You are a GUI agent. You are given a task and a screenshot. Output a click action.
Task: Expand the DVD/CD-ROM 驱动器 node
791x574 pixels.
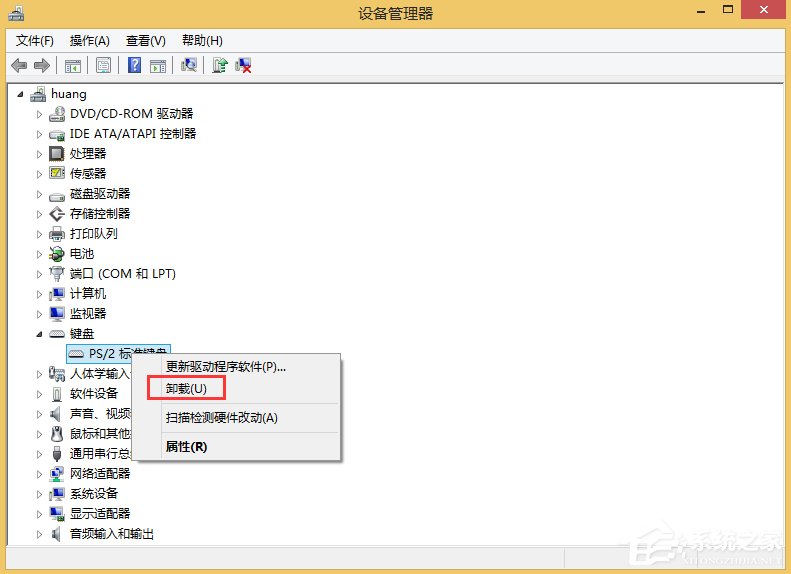point(39,114)
